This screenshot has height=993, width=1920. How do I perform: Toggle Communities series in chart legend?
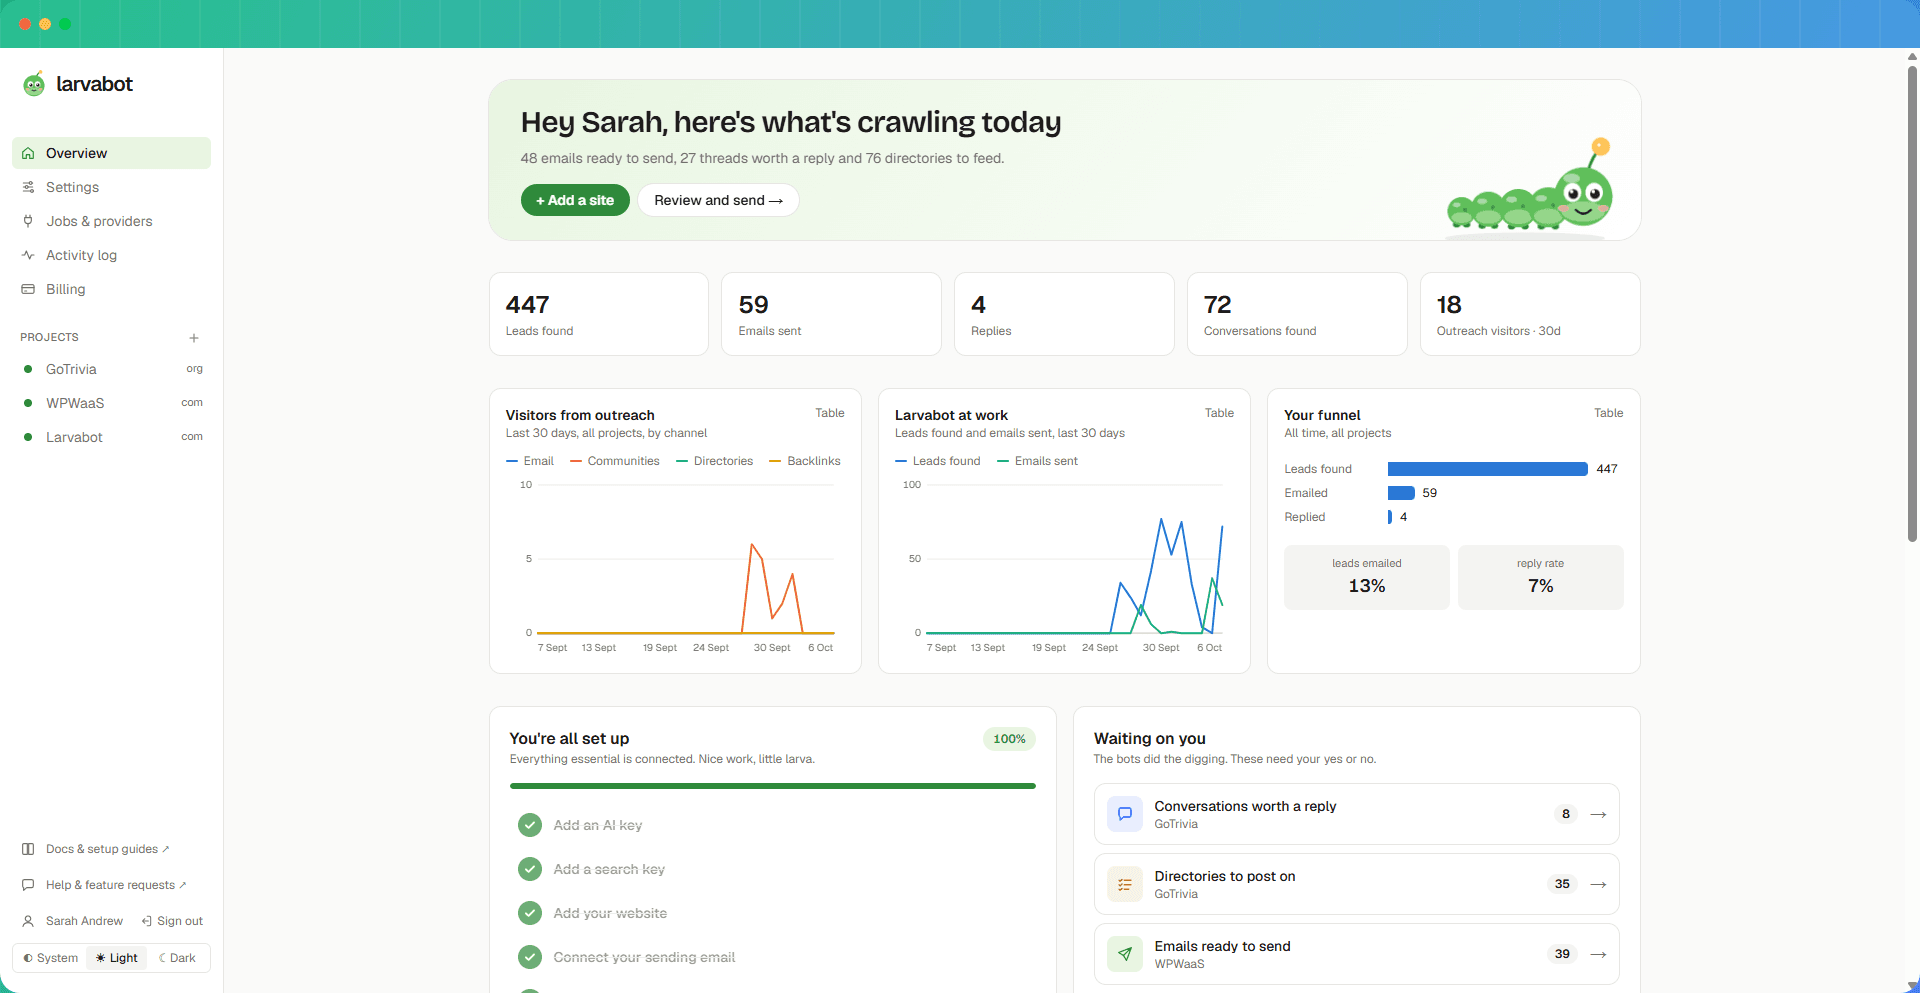pyautogui.click(x=615, y=461)
